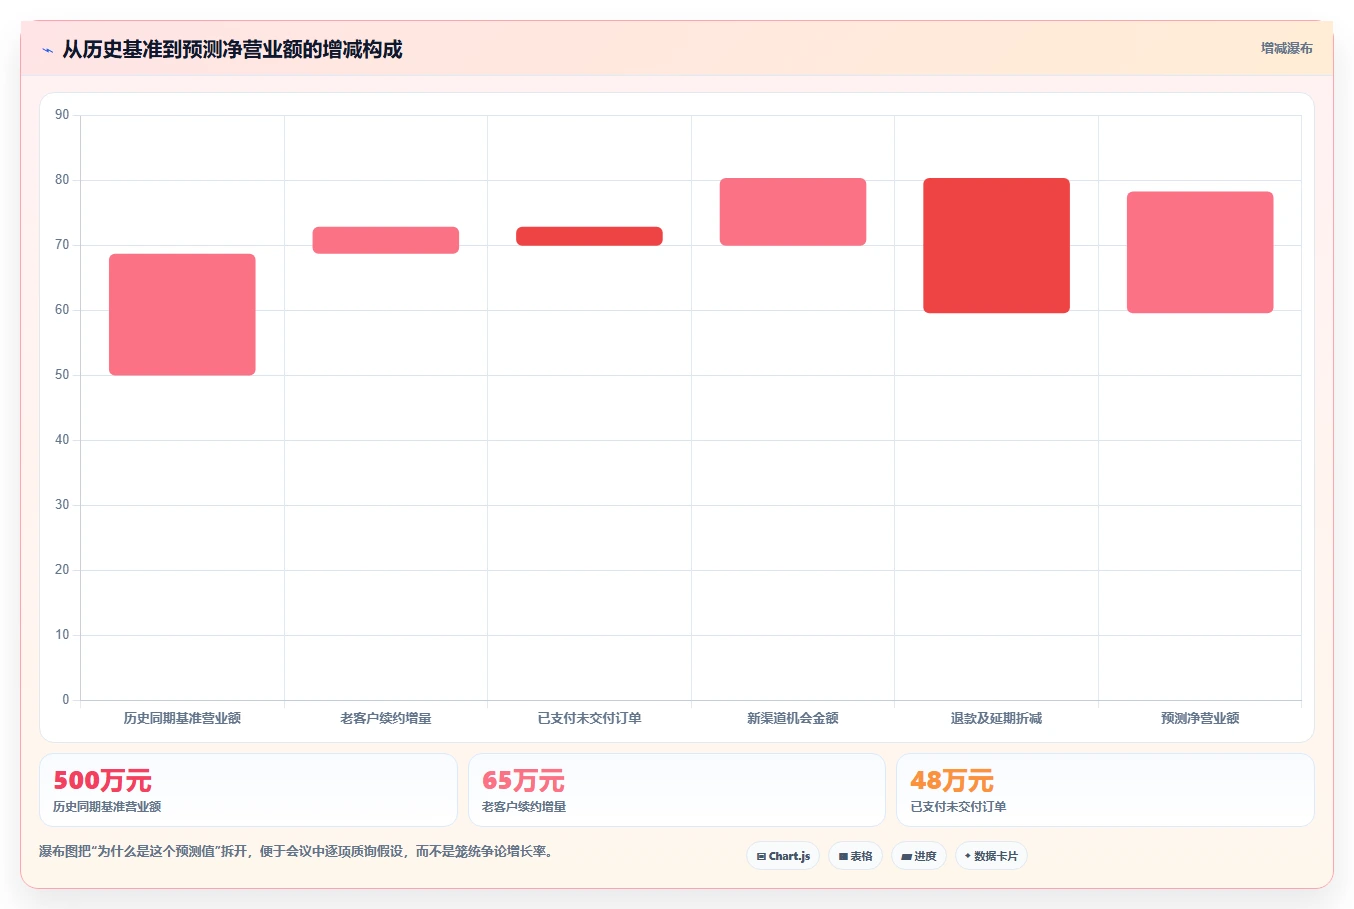Click the y-axis value 0

[66, 700]
